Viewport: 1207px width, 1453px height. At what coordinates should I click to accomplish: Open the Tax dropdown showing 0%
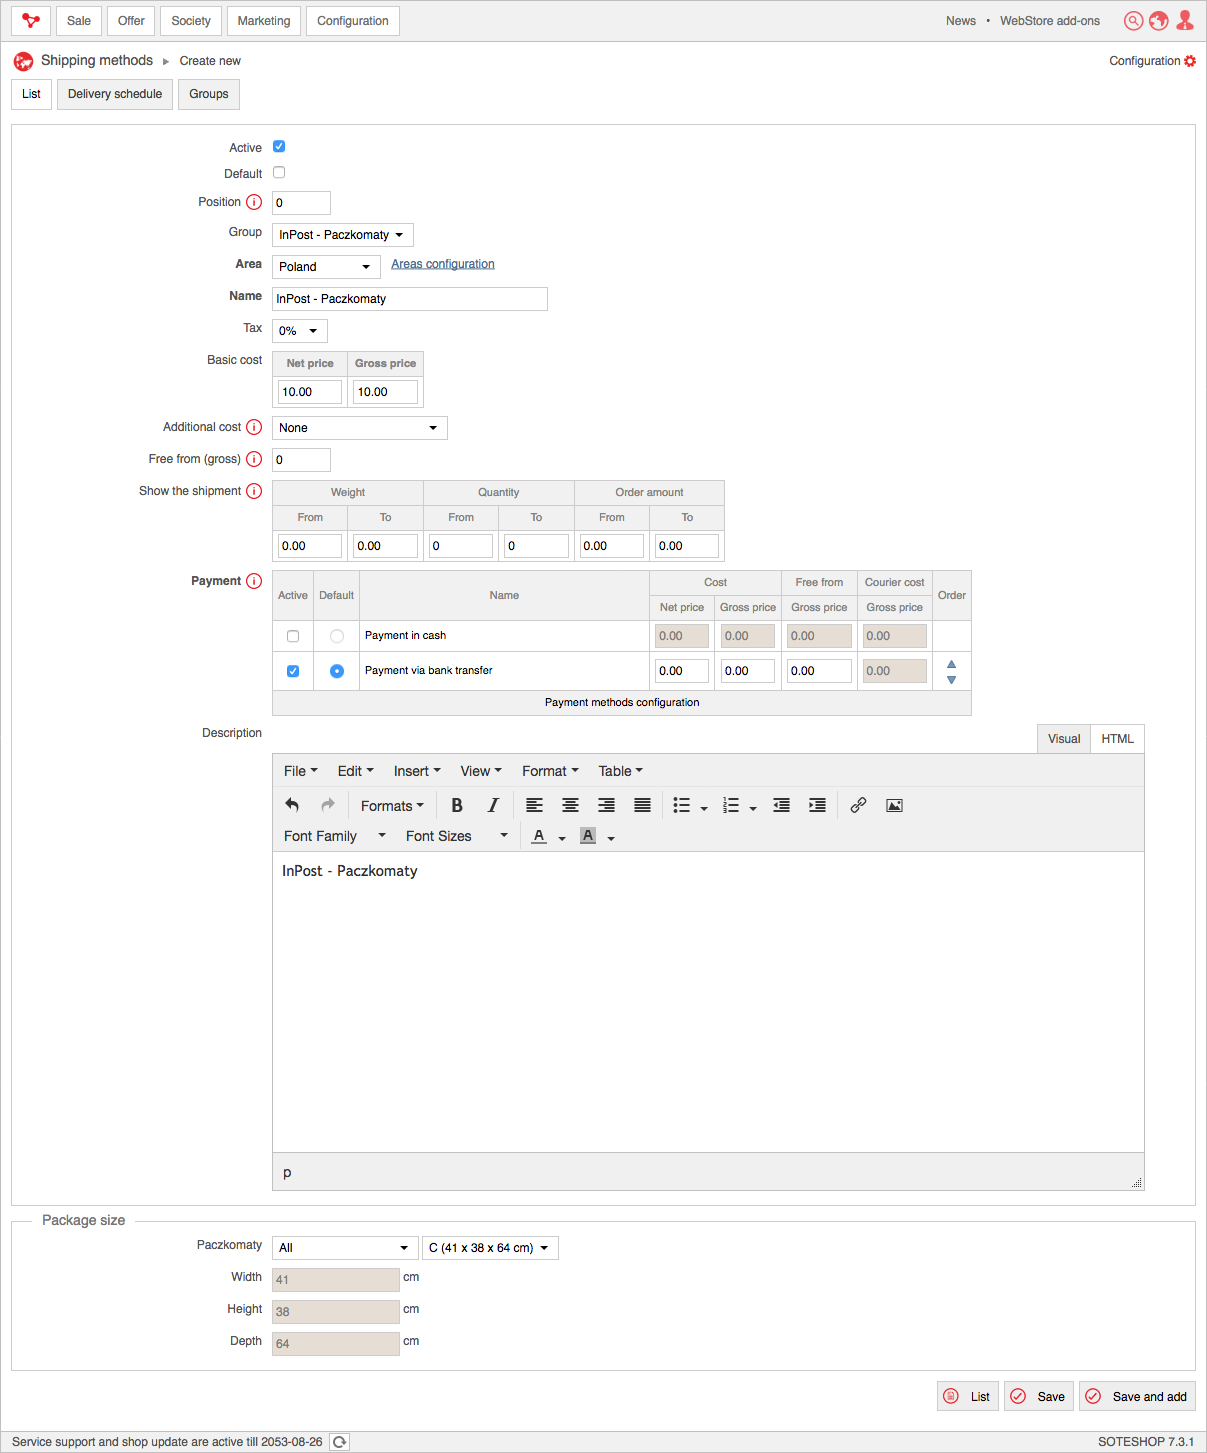300,331
